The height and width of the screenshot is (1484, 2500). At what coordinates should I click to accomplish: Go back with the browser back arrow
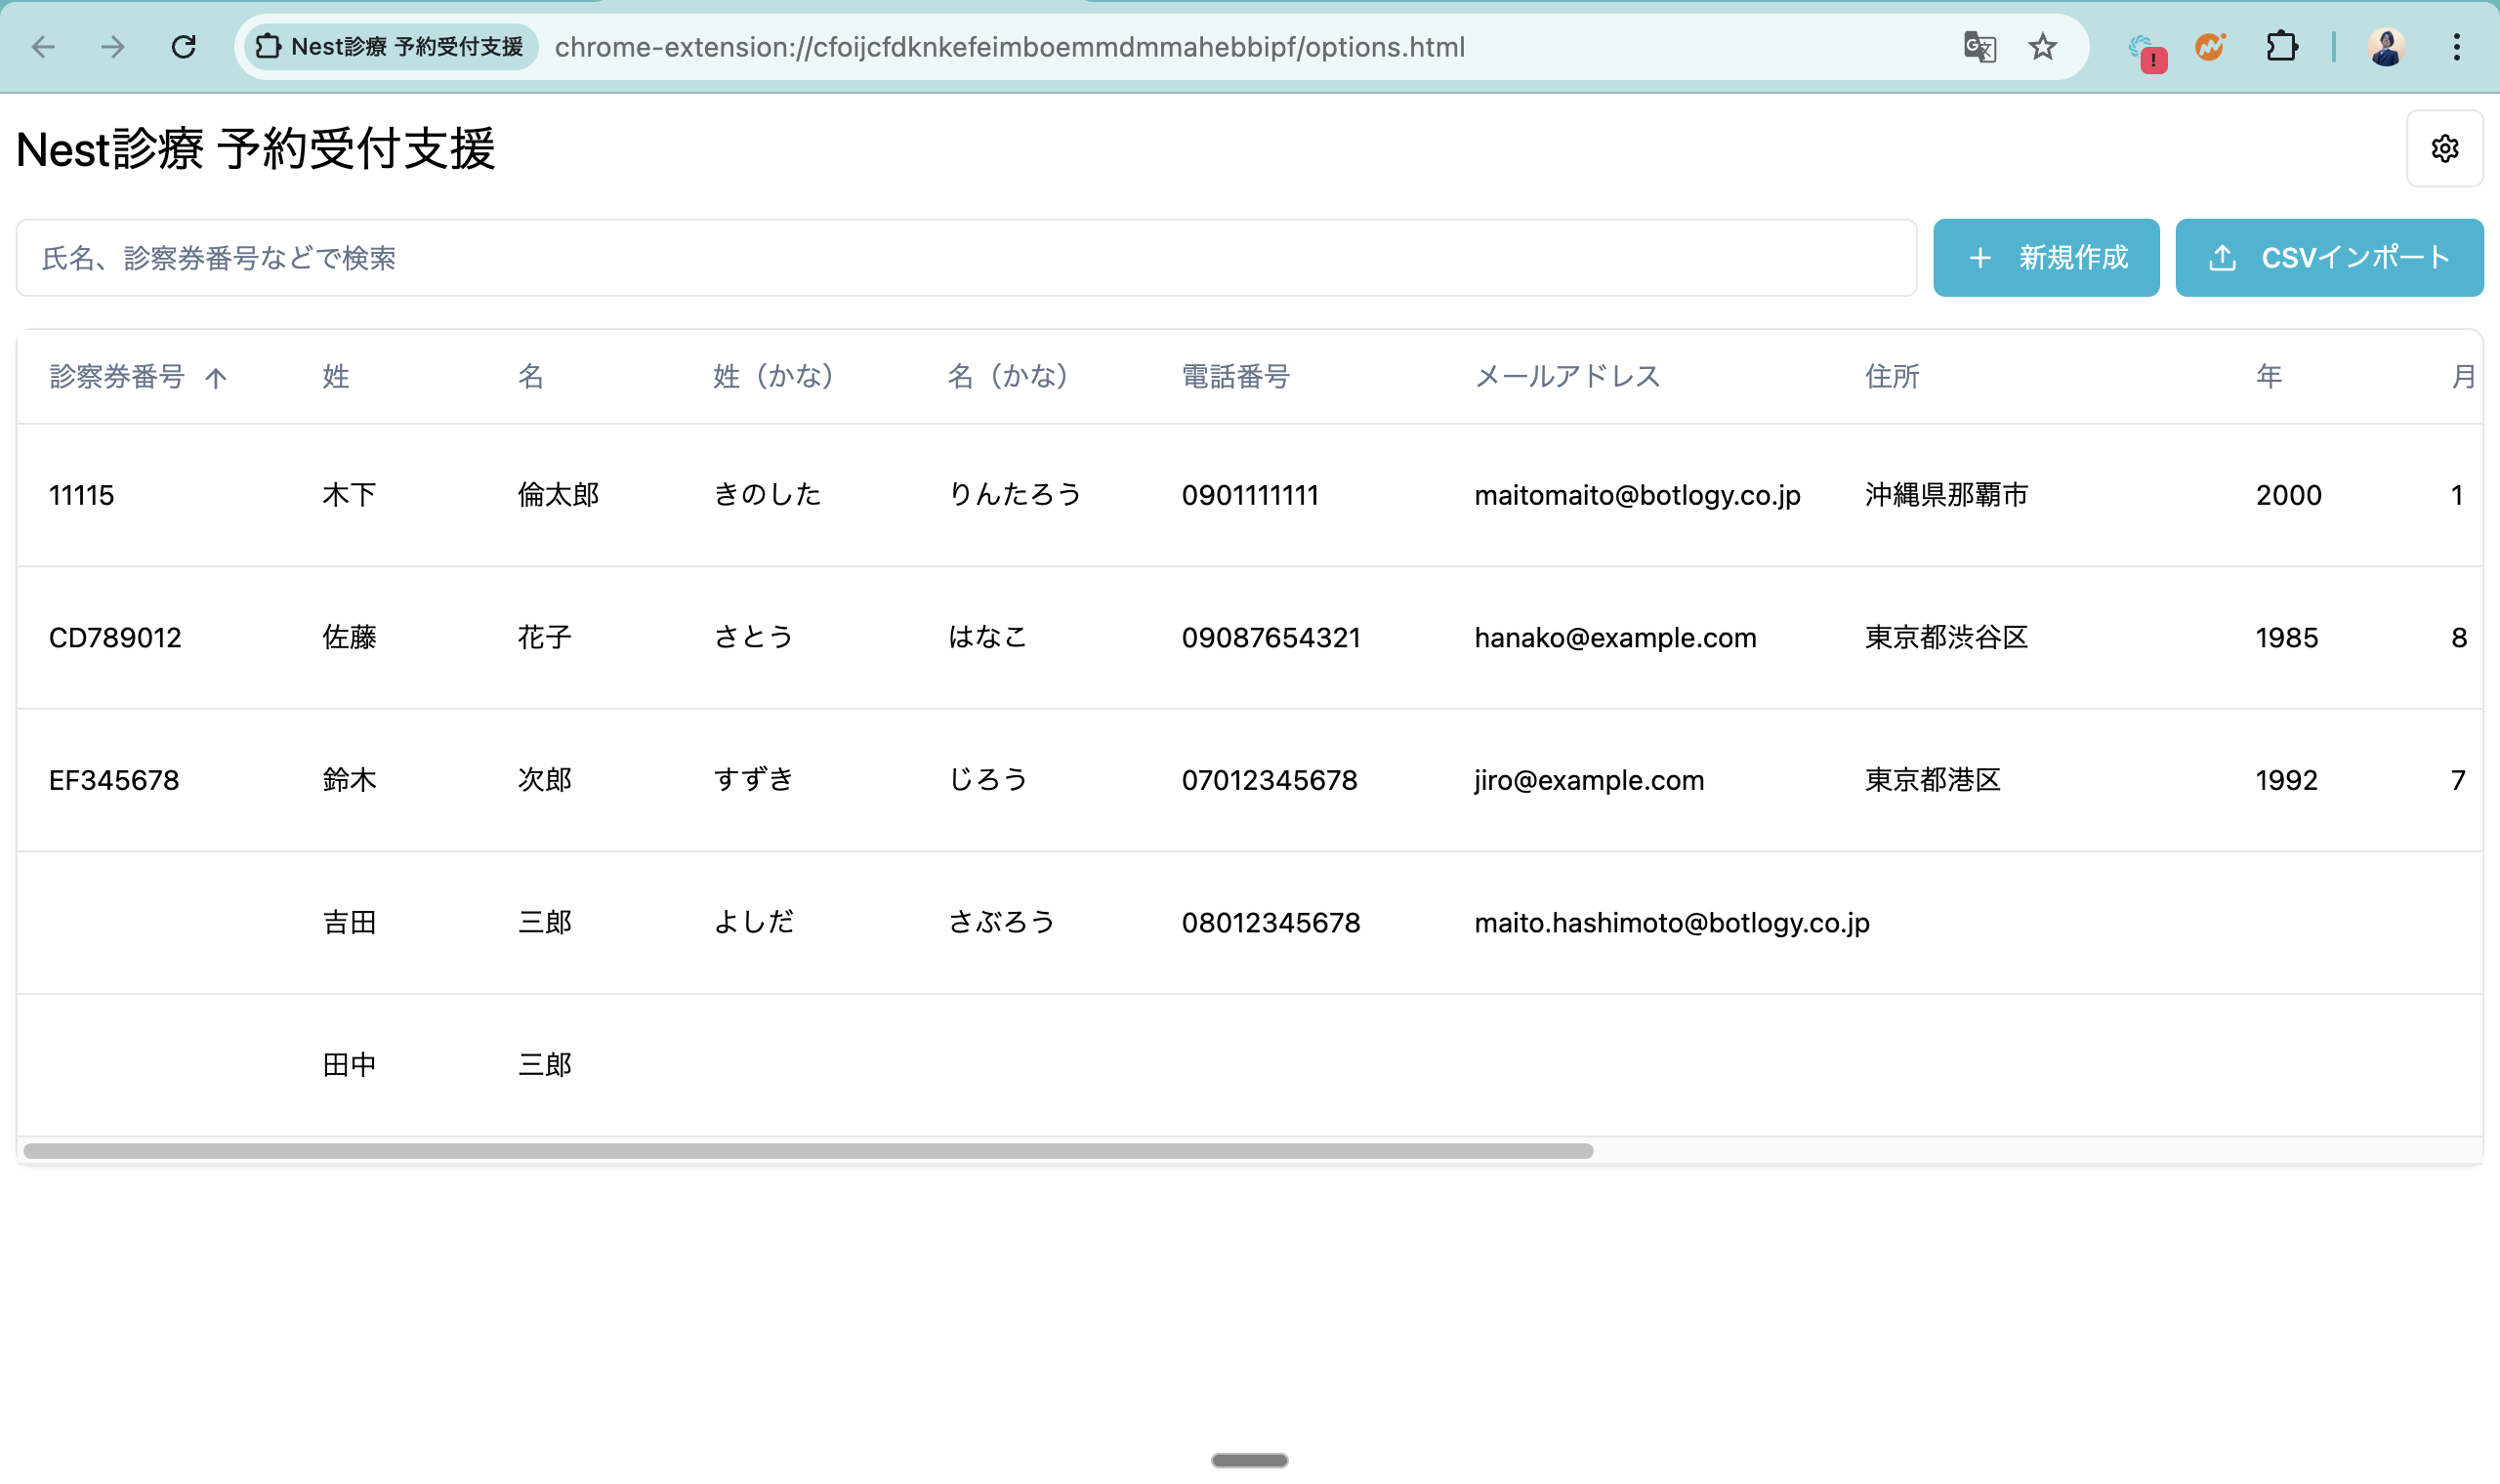(x=43, y=47)
